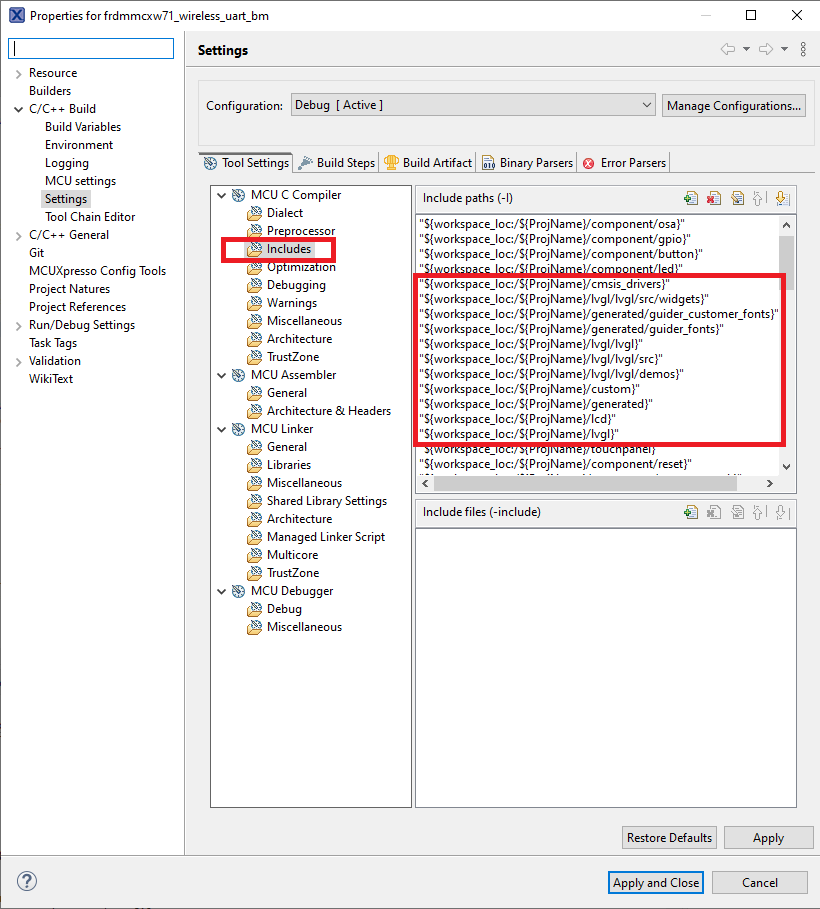The width and height of the screenshot is (820, 909).
Task: Select Warnings tree item
Action: [292, 303]
